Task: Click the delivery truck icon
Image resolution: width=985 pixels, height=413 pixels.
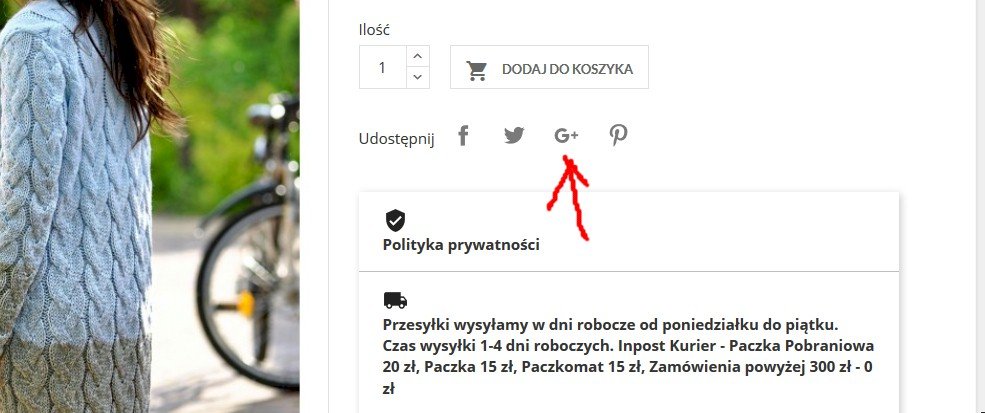Action: pos(395,300)
